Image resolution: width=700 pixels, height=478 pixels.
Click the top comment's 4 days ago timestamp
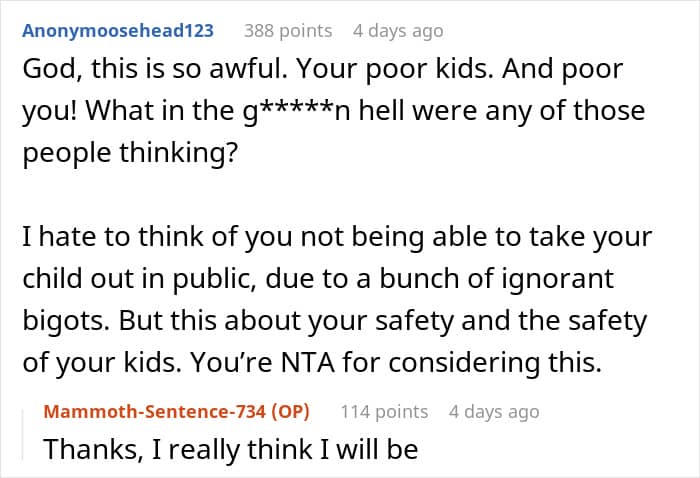point(397,30)
